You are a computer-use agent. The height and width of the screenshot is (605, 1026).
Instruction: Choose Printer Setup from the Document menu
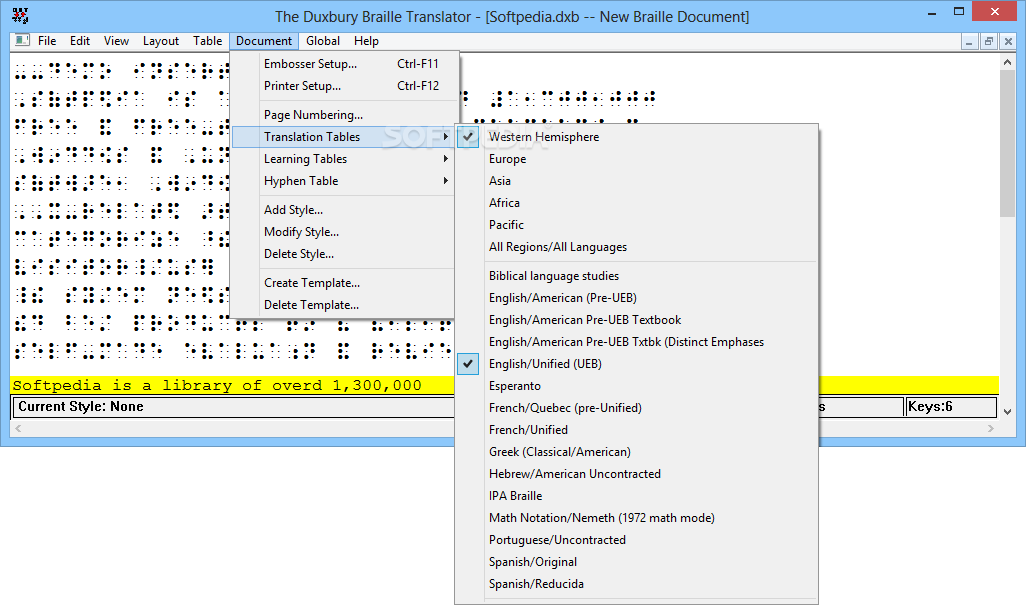coord(344,86)
